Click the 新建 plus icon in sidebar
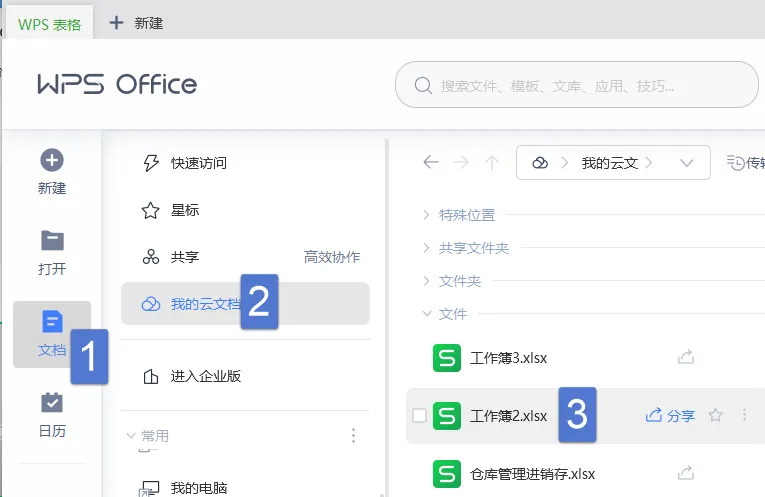The image size is (765, 497). tap(52, 160)
